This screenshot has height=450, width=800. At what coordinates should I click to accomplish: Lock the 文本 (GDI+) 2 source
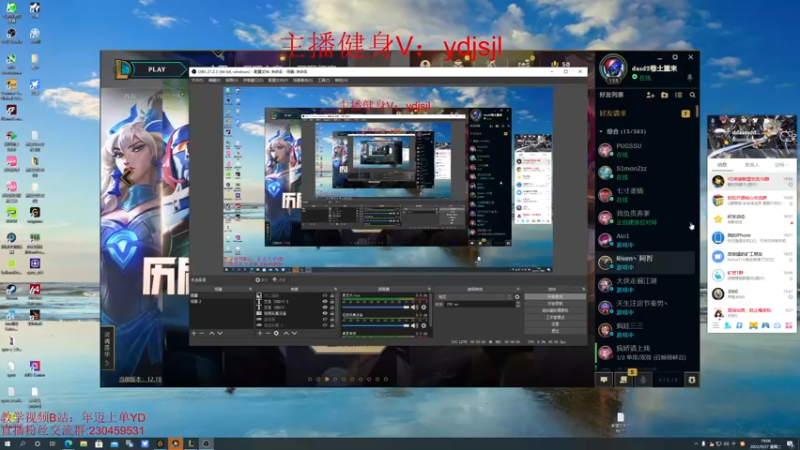pos(332,302)
